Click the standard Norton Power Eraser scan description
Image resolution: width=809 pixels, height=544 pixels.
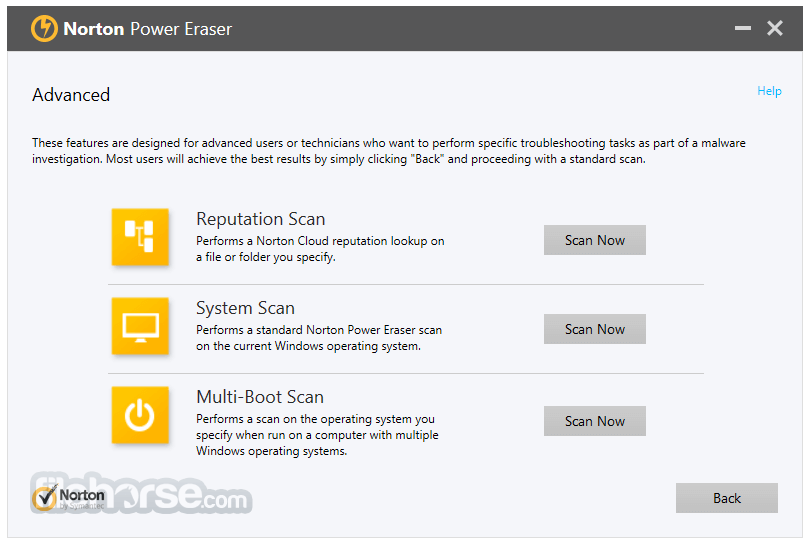coord(319,338)
